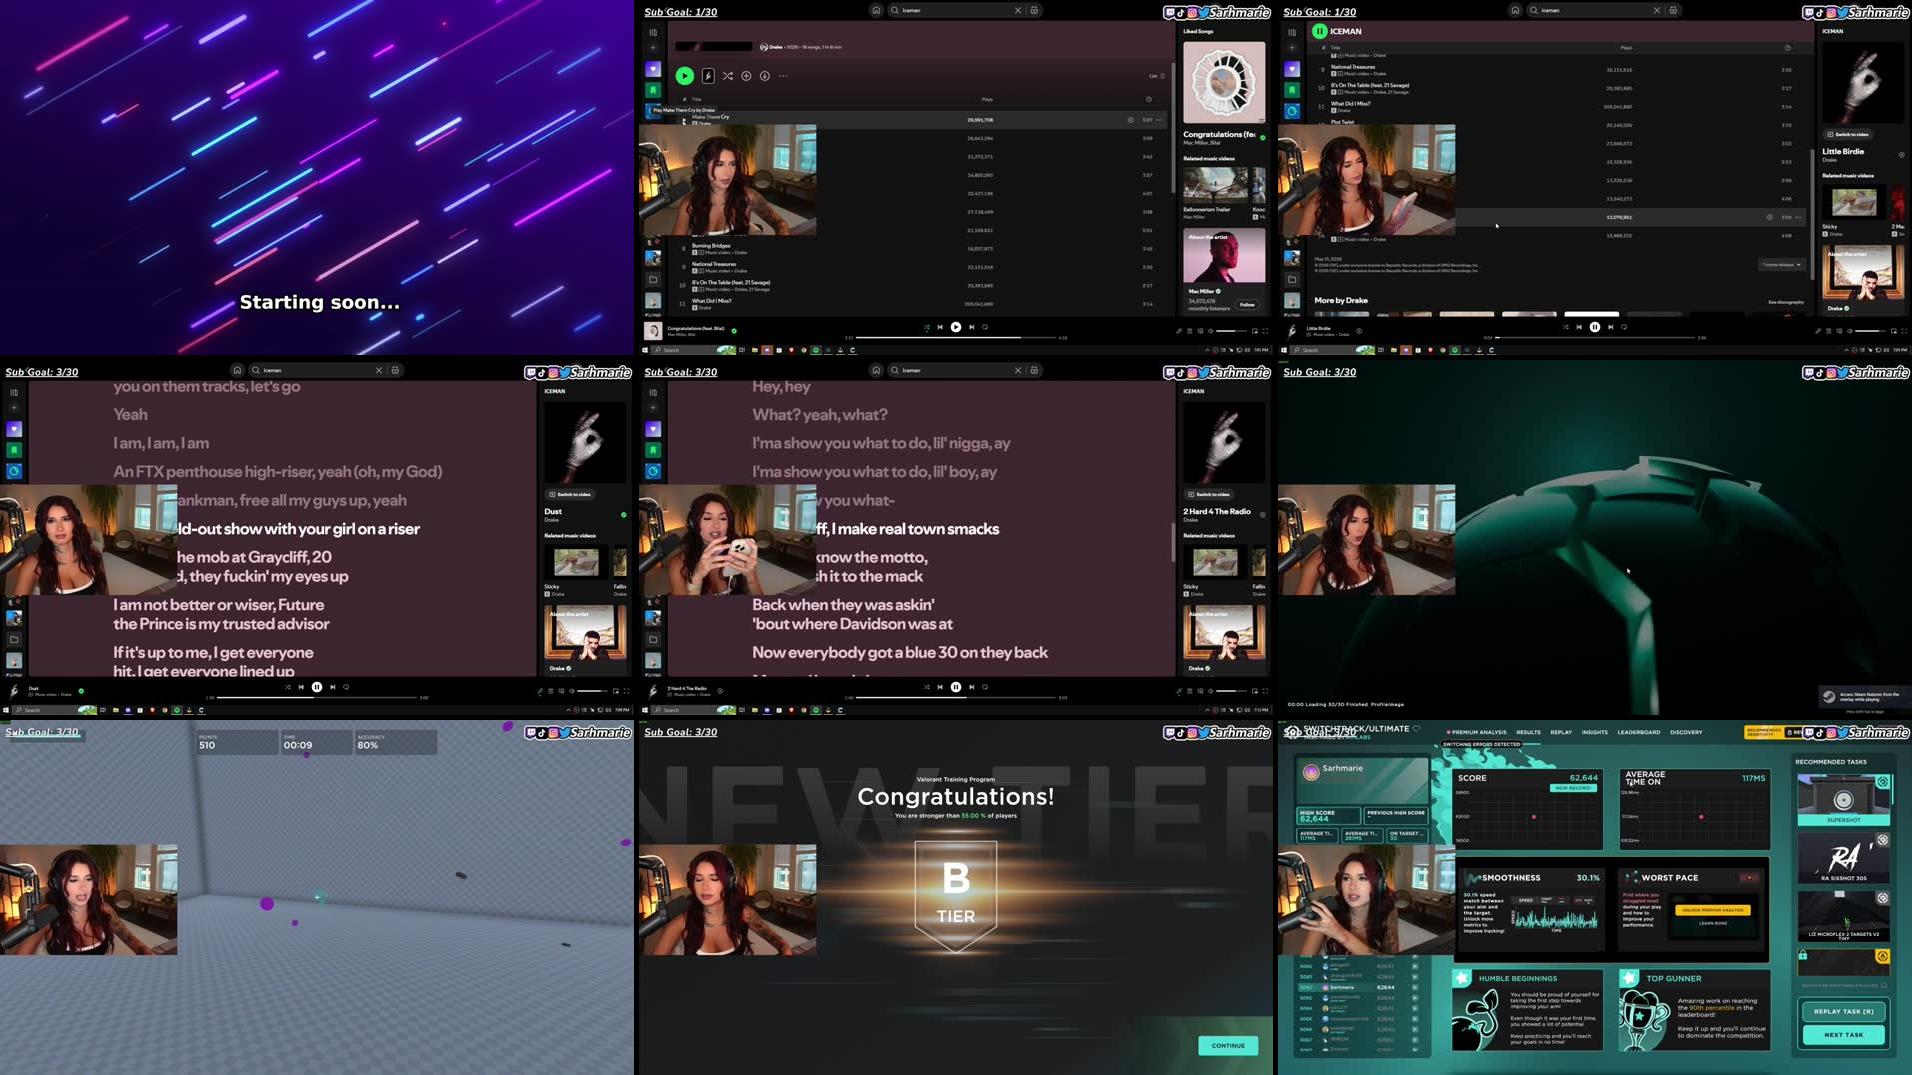The image size is (1912, 1075).
Task: Expand 1 more release dropdown in the Little Birdie frame
Action: point(1780,265)
